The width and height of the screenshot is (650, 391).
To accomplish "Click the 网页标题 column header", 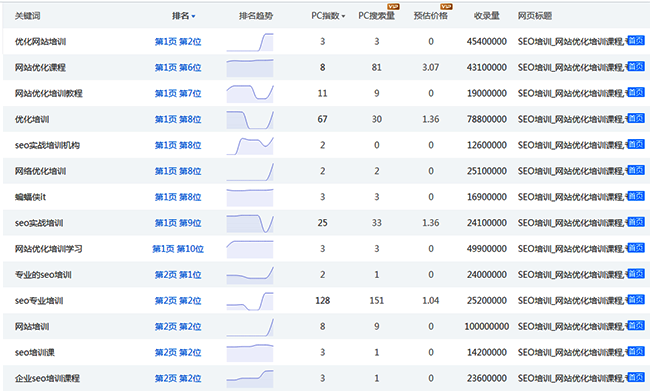I will (535, 16).
